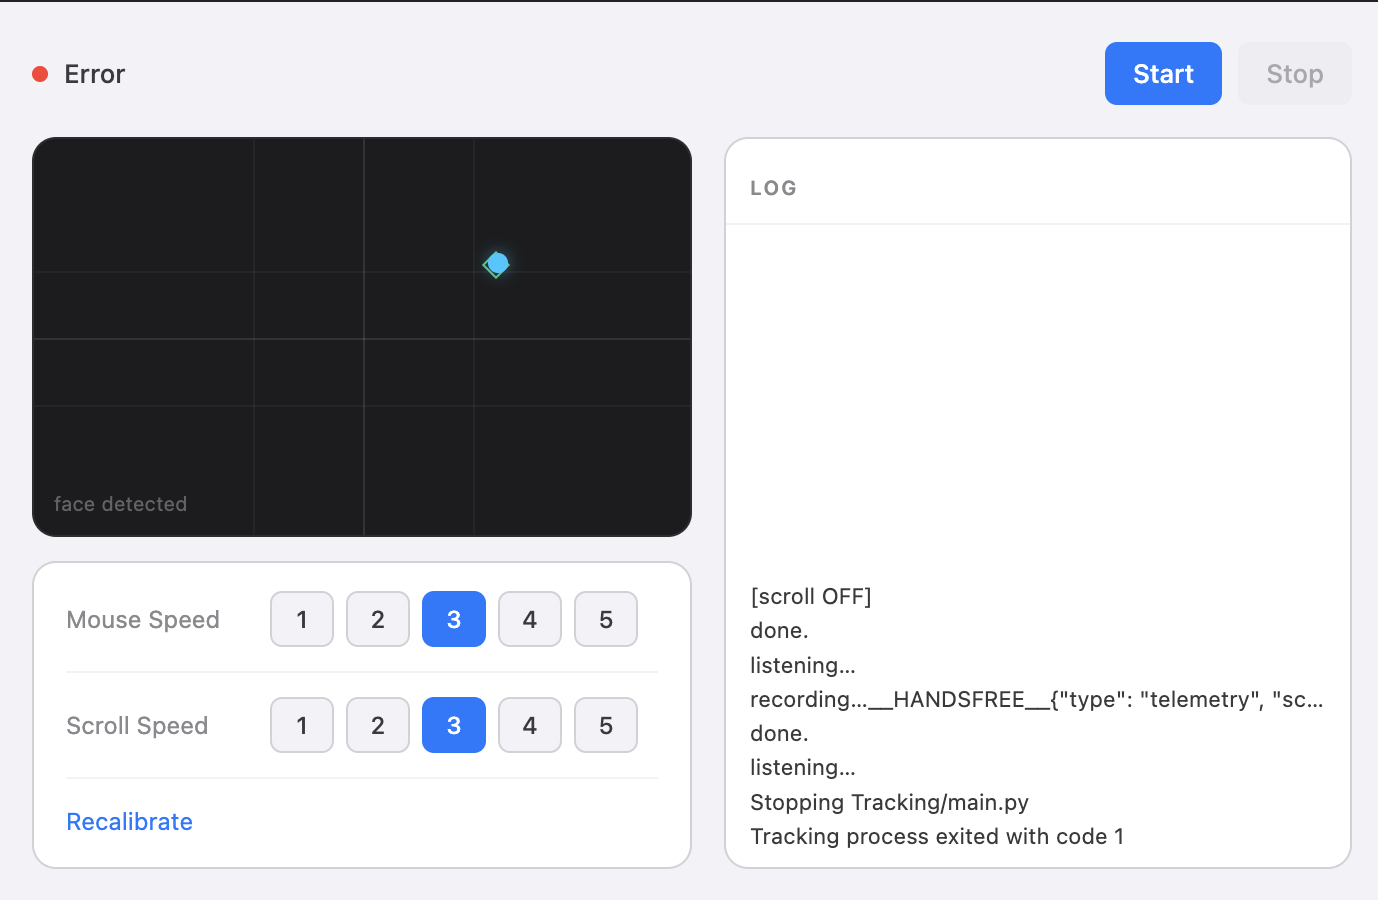Viewport: 1378px width, 900px height.
Task: Click the Scroll Speed label
Action: 137,726
